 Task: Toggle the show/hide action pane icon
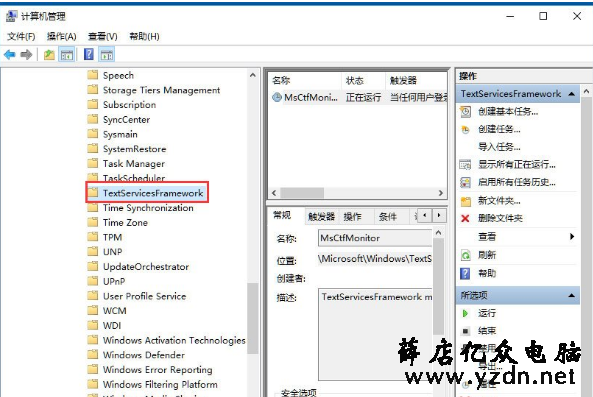(107, 55)
